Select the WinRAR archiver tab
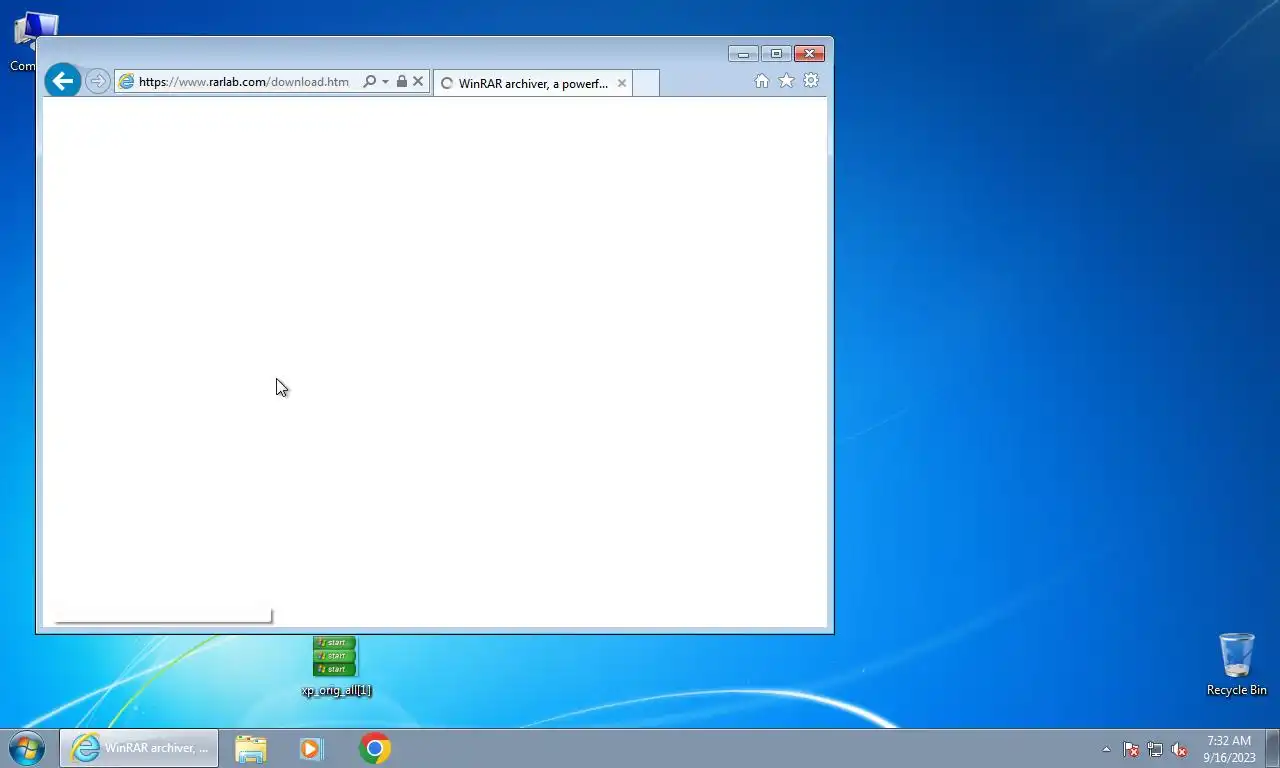The width and height of the screenshot is (1280, 768). 532,83
